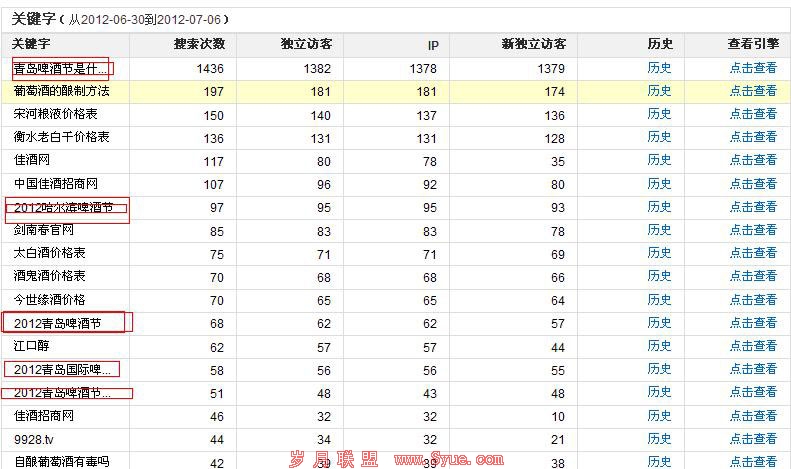791x469 pixels.
Task: Open 历史 for 太白酒价格表
Action: 659,253
